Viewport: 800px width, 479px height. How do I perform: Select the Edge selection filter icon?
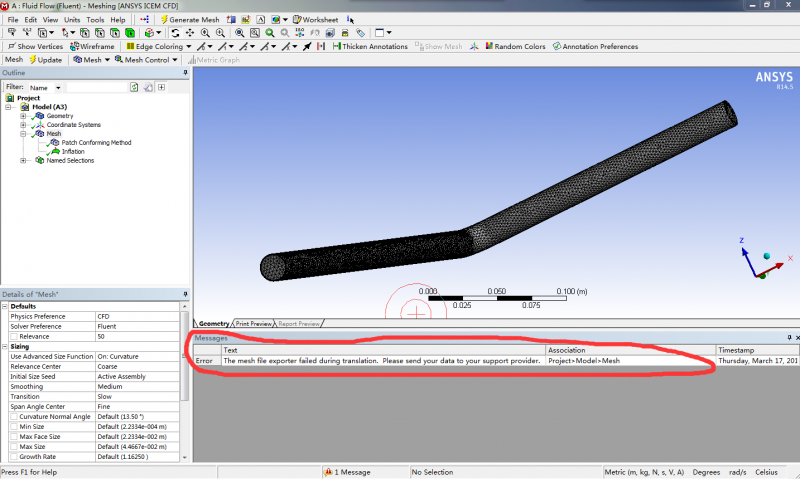(x=99, y=33)
